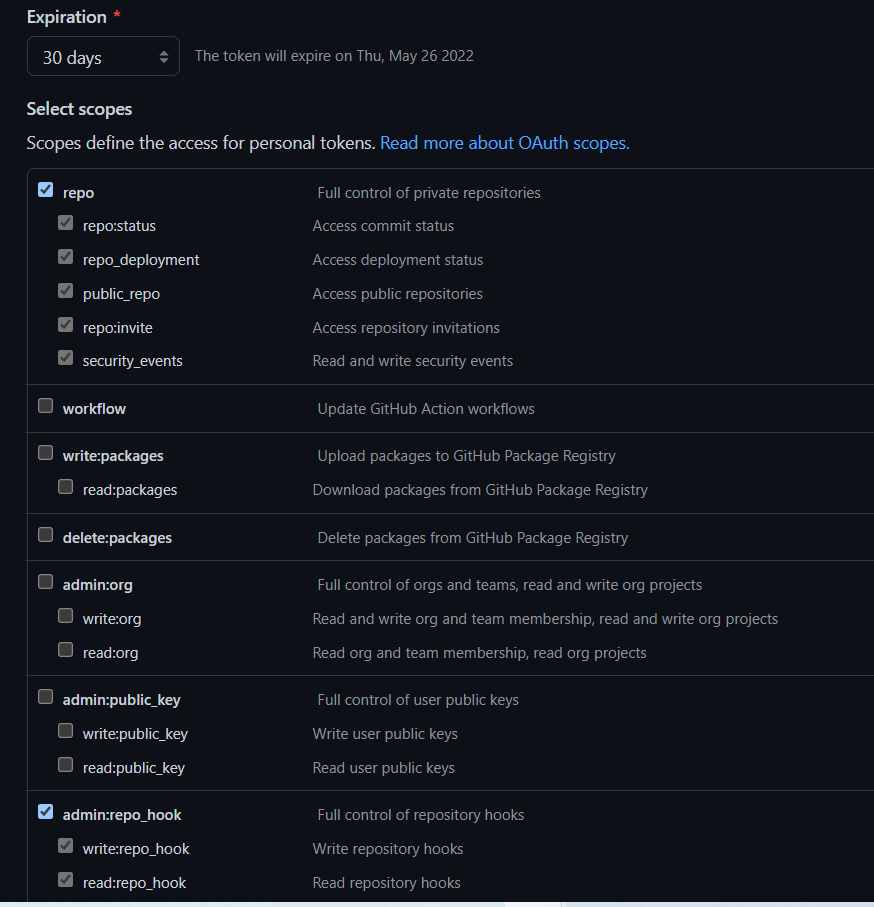The height and width of the screenshot is (907, 874).
Task: Toggle the write:repo_hook checkbox
Action: pos(66,846)
